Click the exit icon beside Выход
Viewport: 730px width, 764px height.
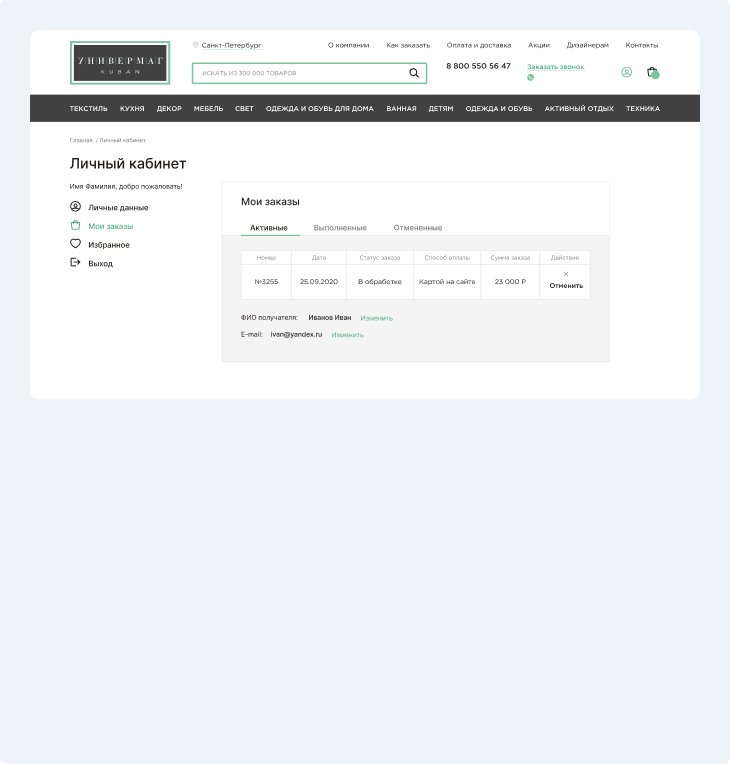pyautogui.click(x=76, y=263)
